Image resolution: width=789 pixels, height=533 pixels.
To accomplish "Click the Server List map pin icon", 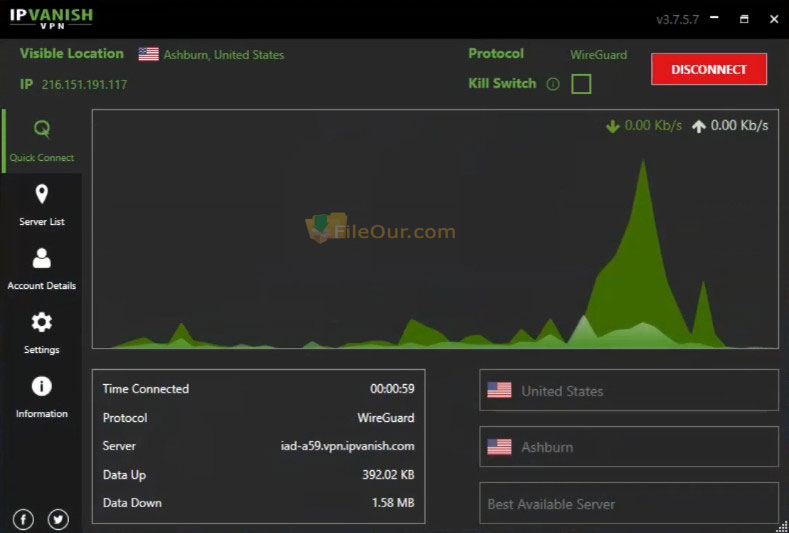I will [42, 194].
